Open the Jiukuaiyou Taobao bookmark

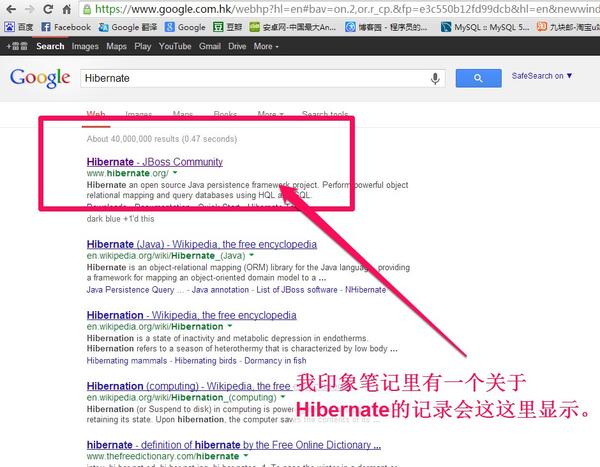(x=568, y=27)
